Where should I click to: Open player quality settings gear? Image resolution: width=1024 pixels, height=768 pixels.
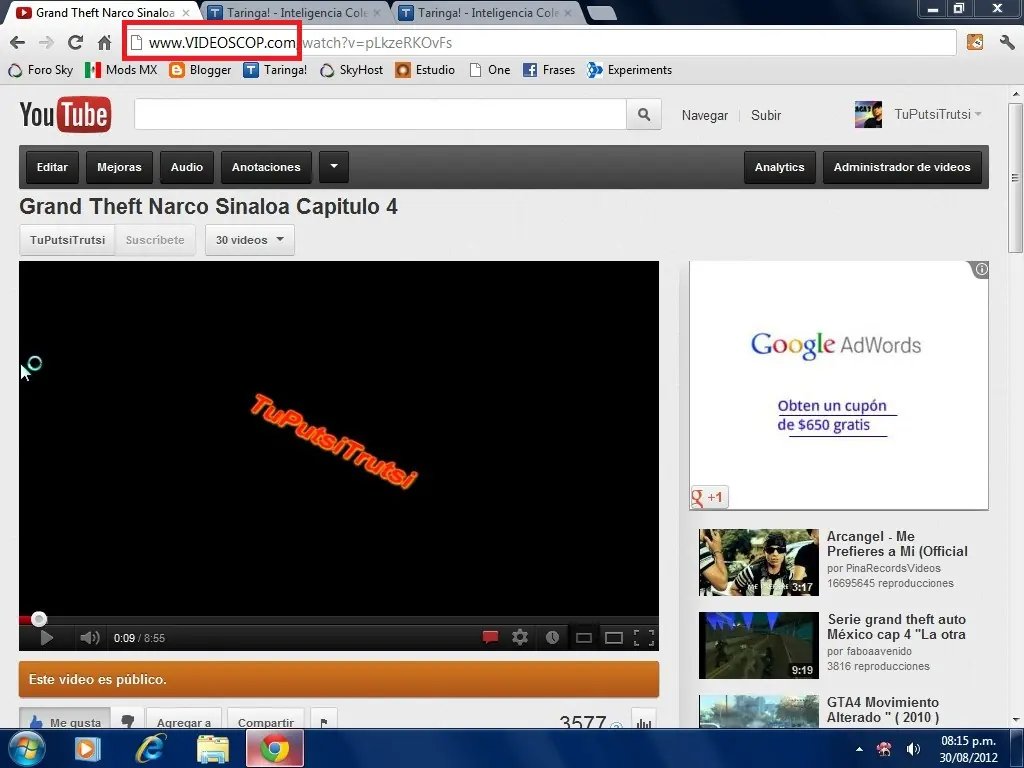520,637
